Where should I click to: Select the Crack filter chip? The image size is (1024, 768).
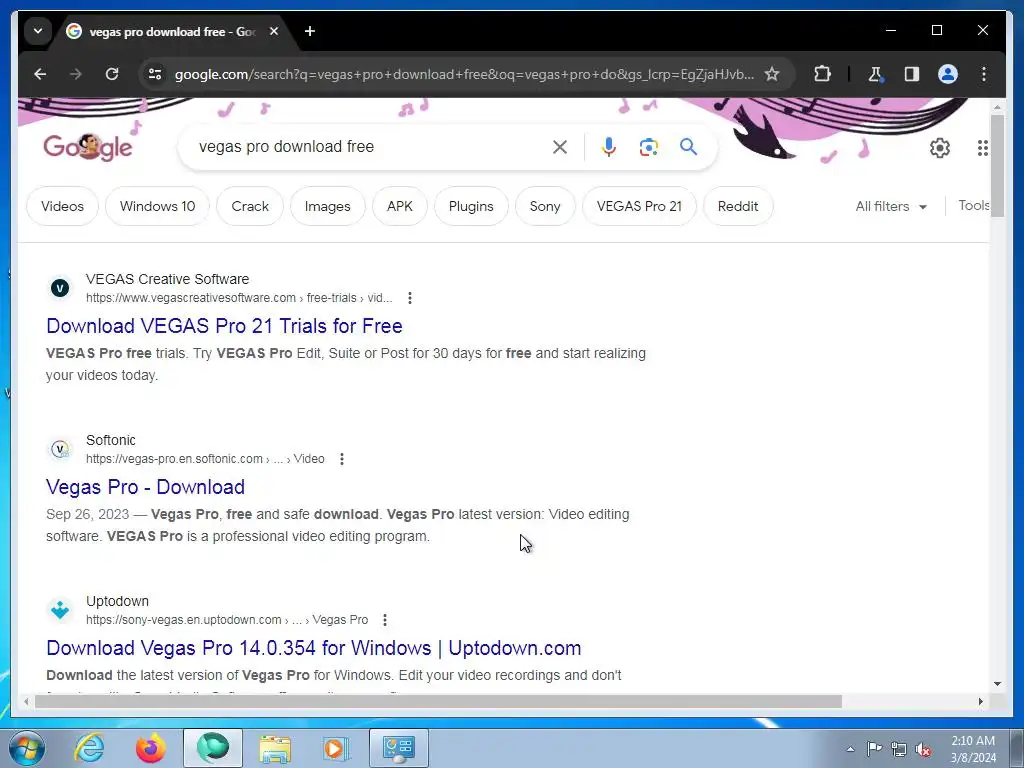(x=250, y=206)
